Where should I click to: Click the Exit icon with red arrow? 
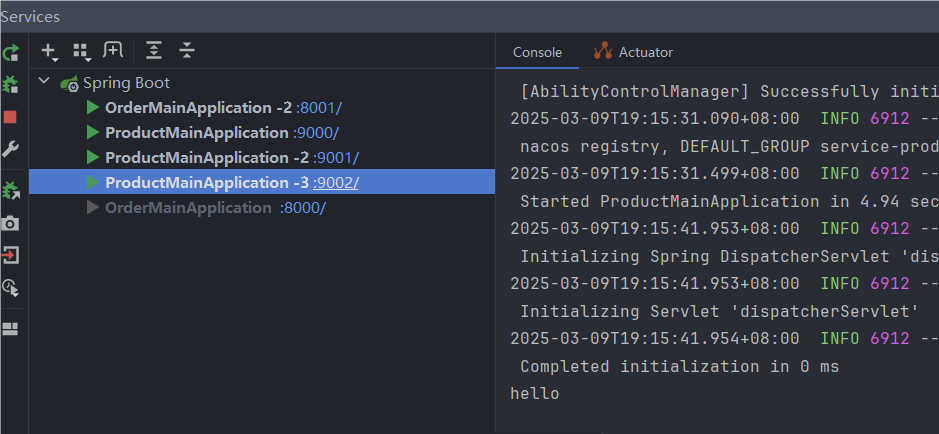(x=10, y=255)
